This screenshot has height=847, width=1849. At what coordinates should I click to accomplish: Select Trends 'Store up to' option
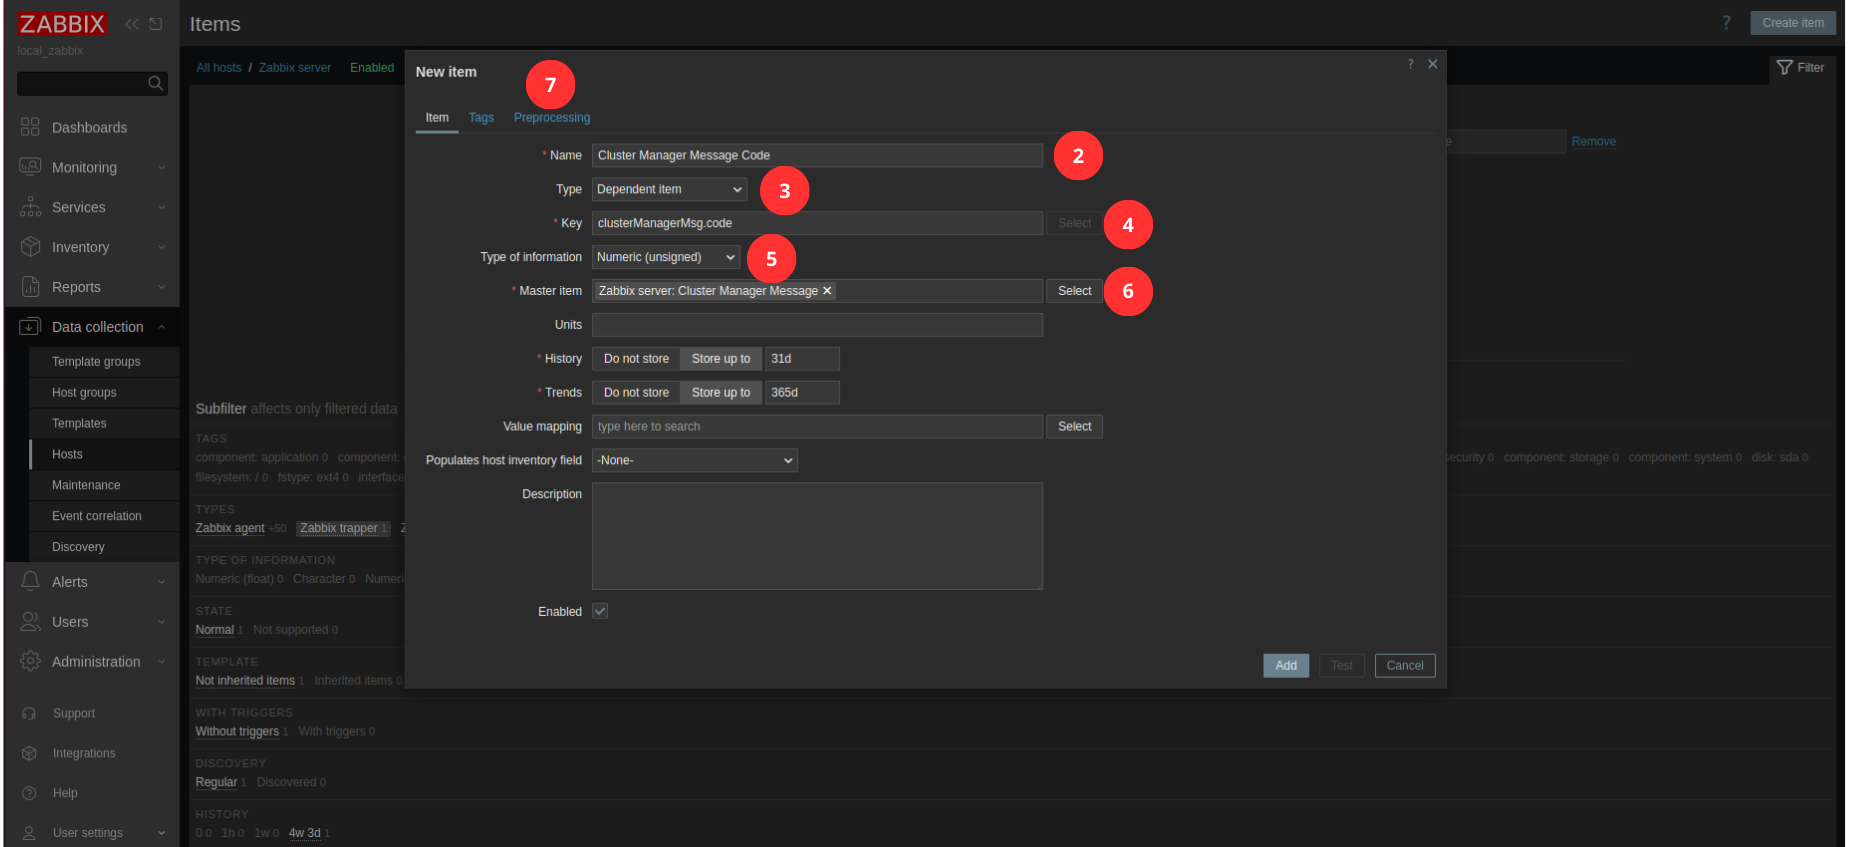pyautogui.click(x=721, y=393)
